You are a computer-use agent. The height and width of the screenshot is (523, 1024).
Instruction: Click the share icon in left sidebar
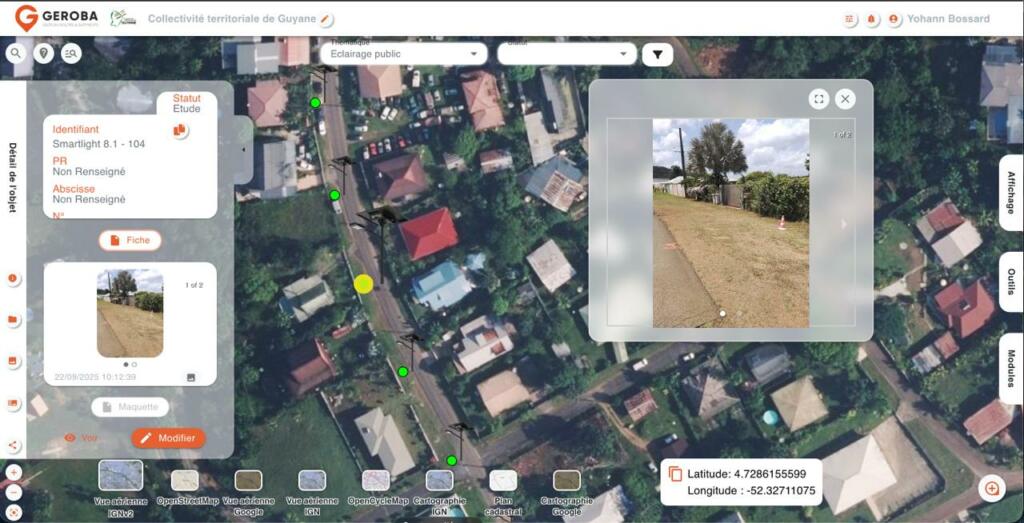click(x=14, y=446)
